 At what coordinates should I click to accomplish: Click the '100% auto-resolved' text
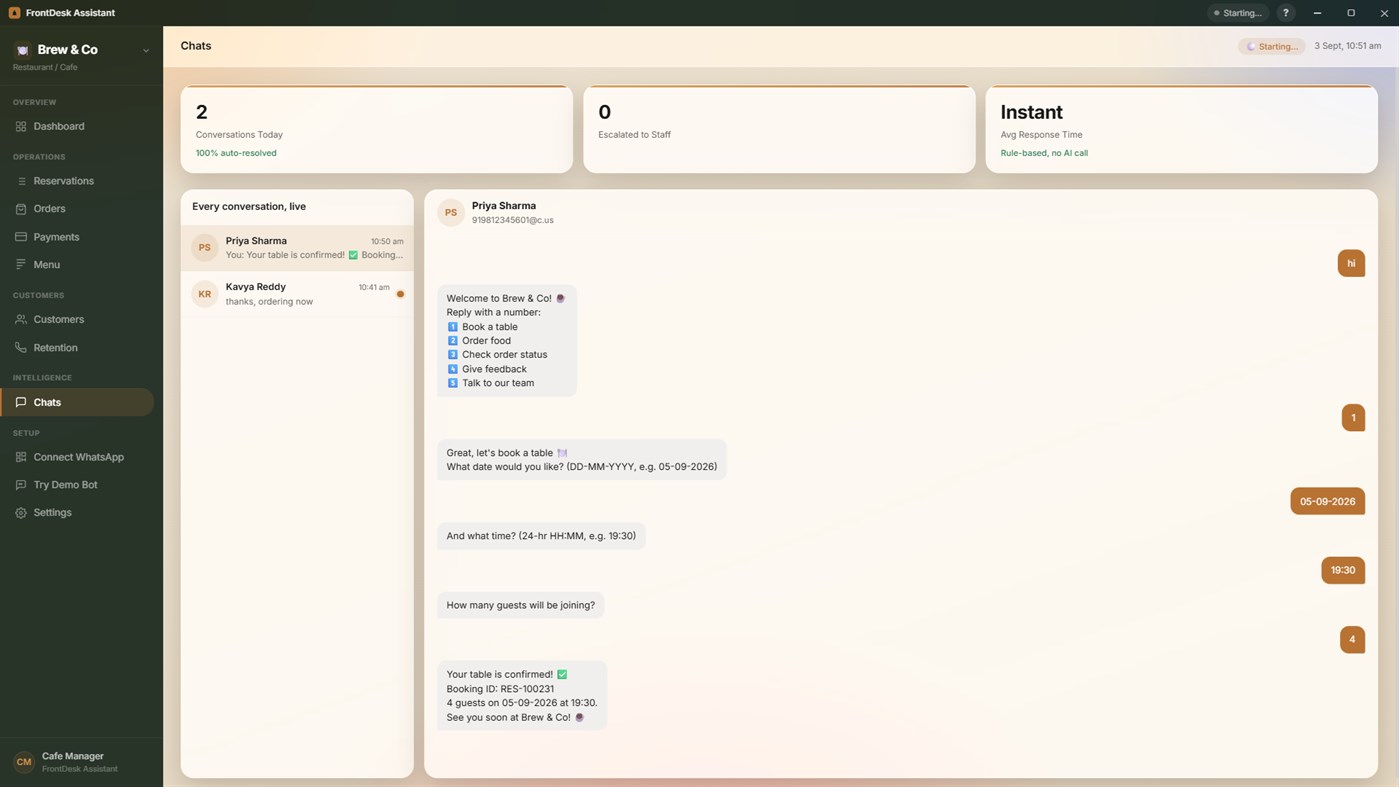coord(236,153)
